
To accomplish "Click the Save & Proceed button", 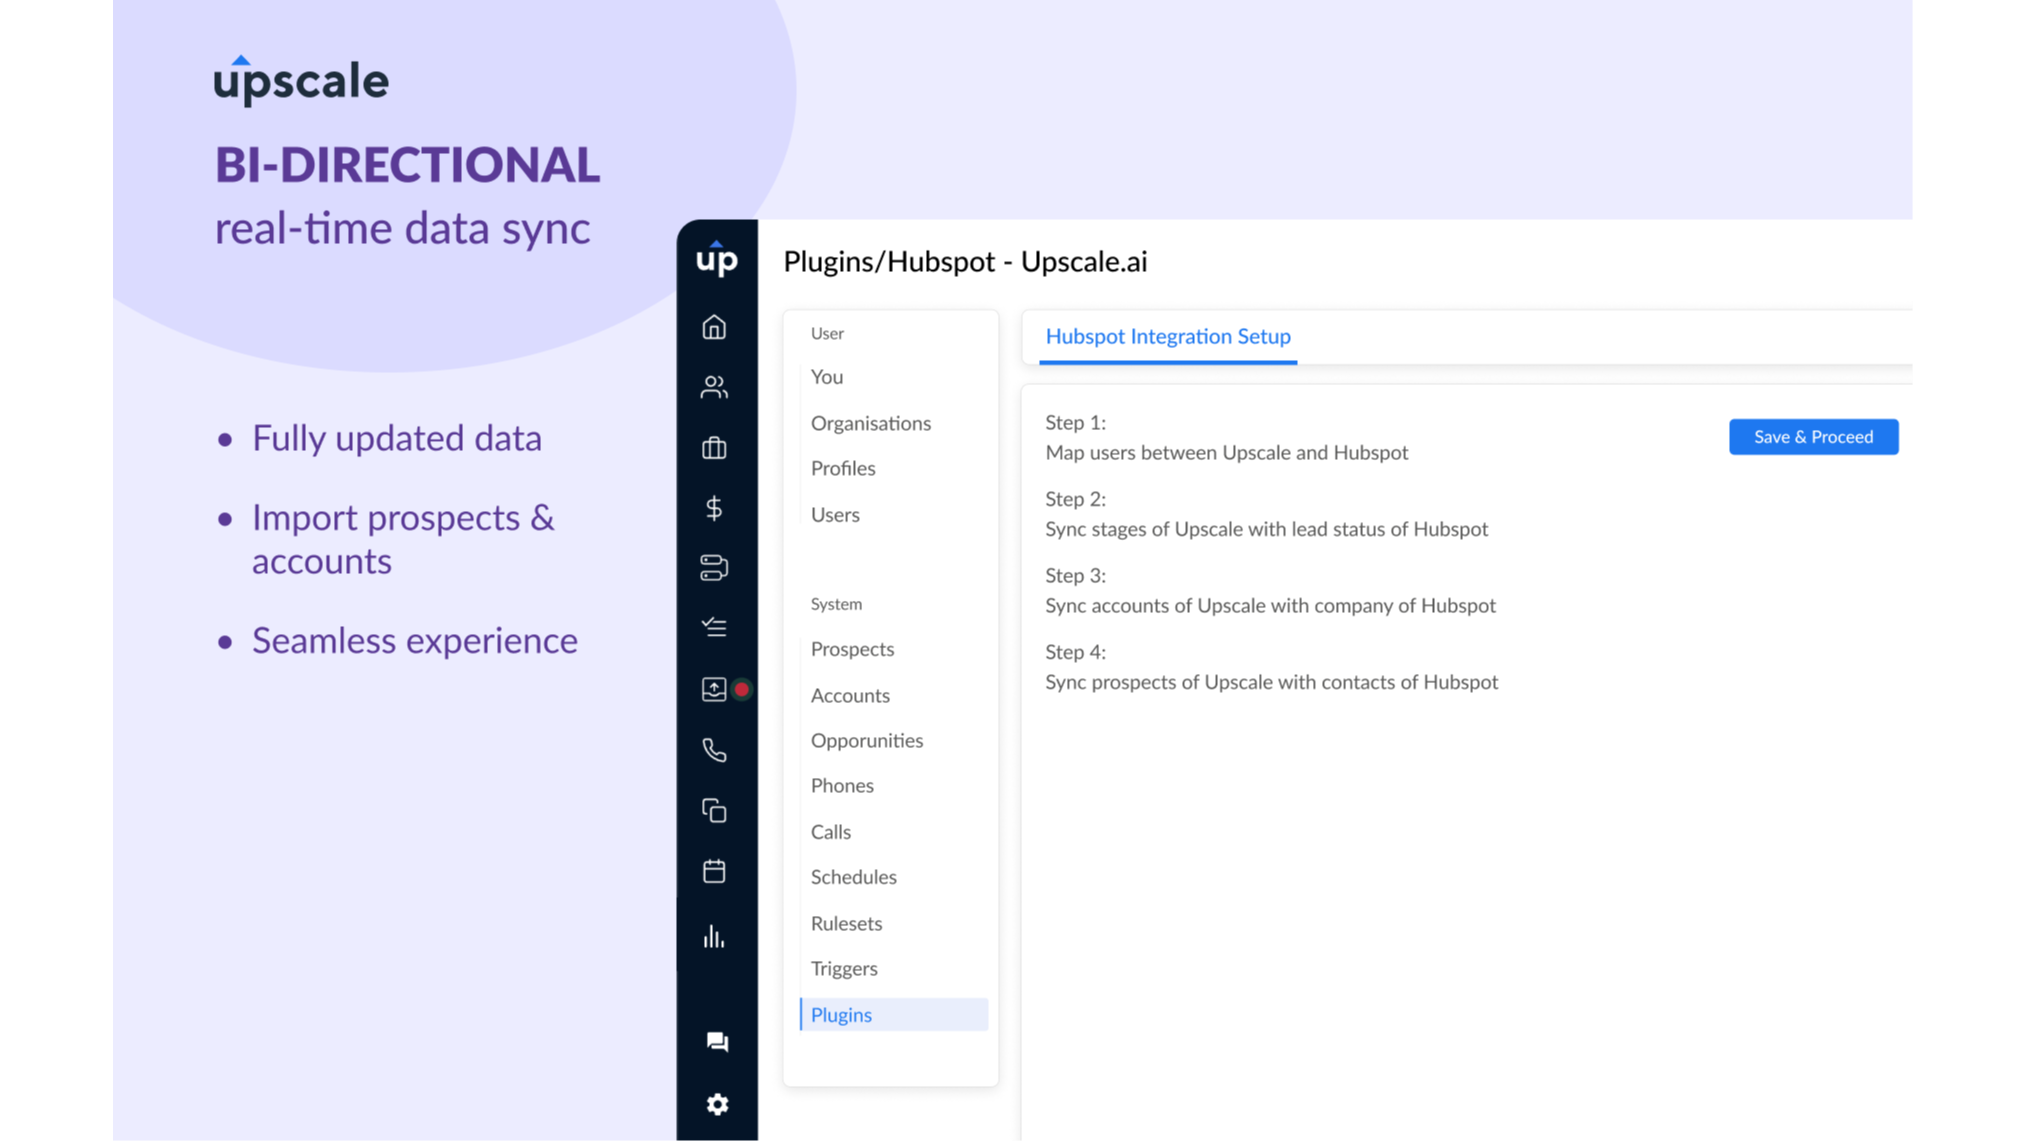I will click(1813, 436).
